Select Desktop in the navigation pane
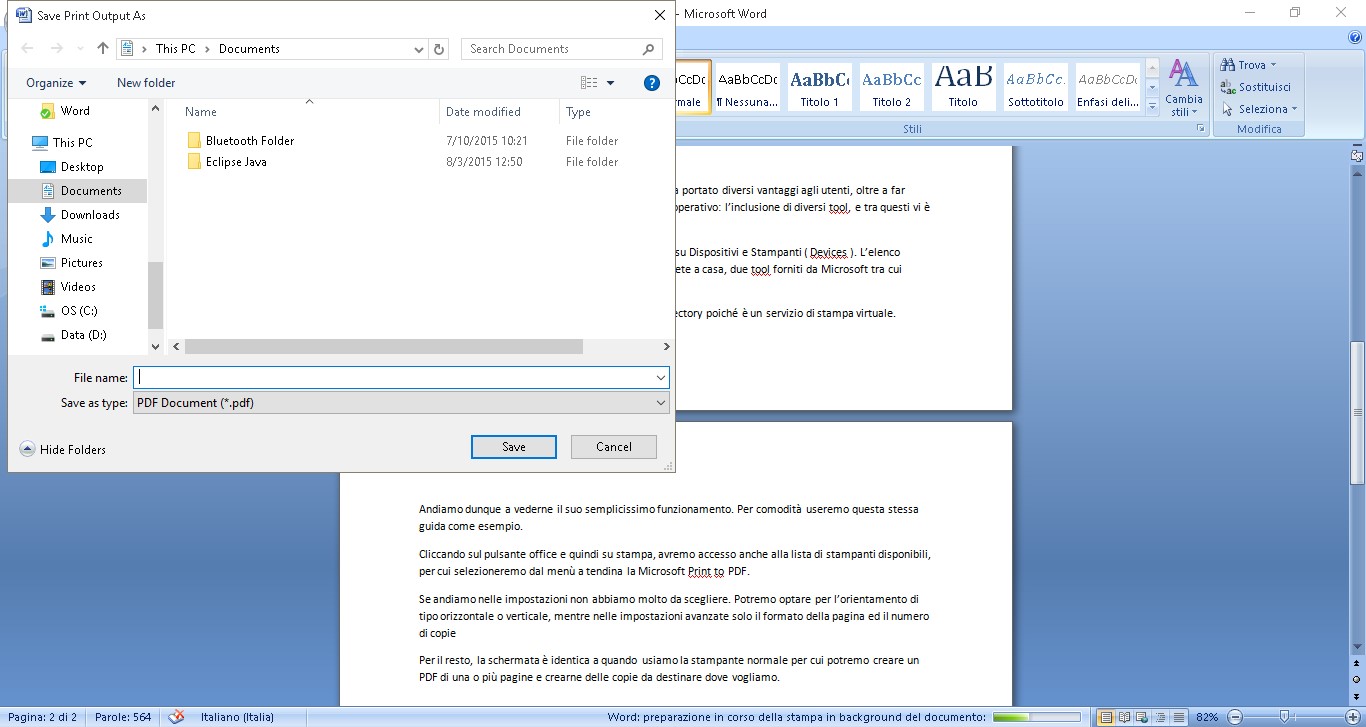The image size is (1366, 727). point(82,167)
